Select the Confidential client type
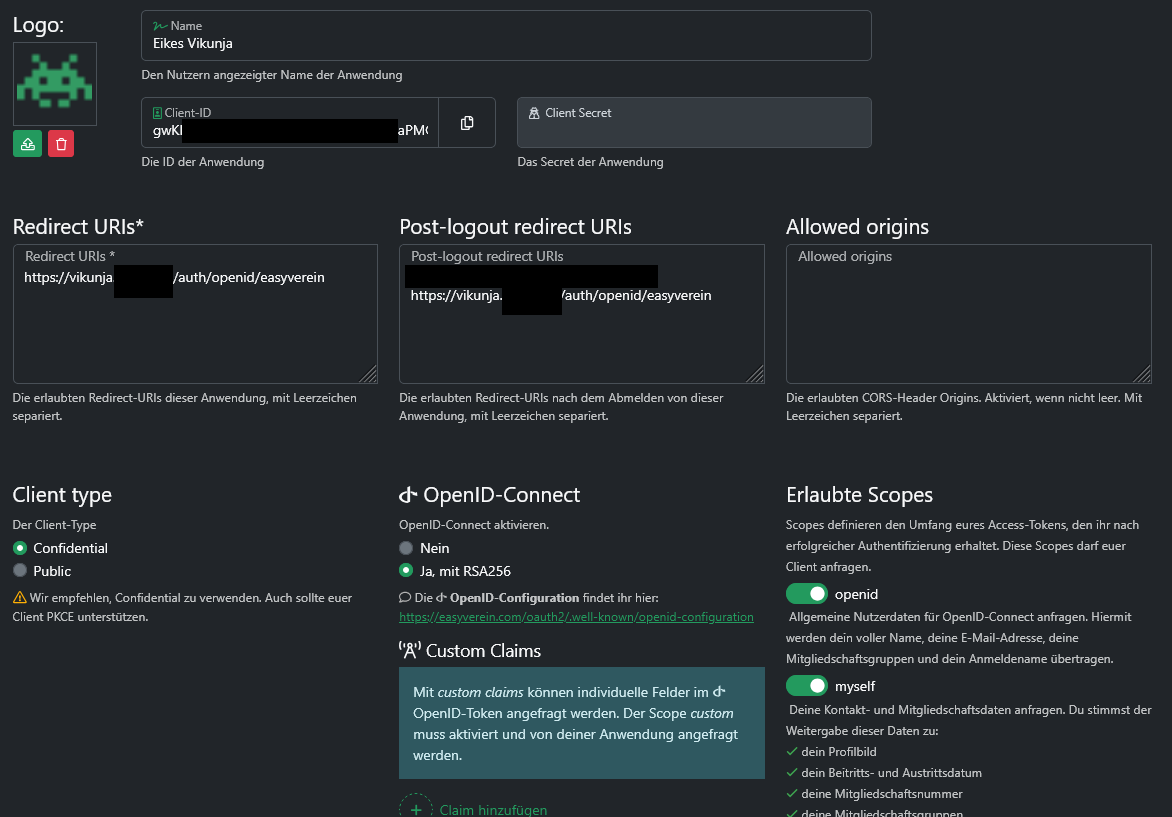Viewport: 1172px width, 817px height. 20,548
